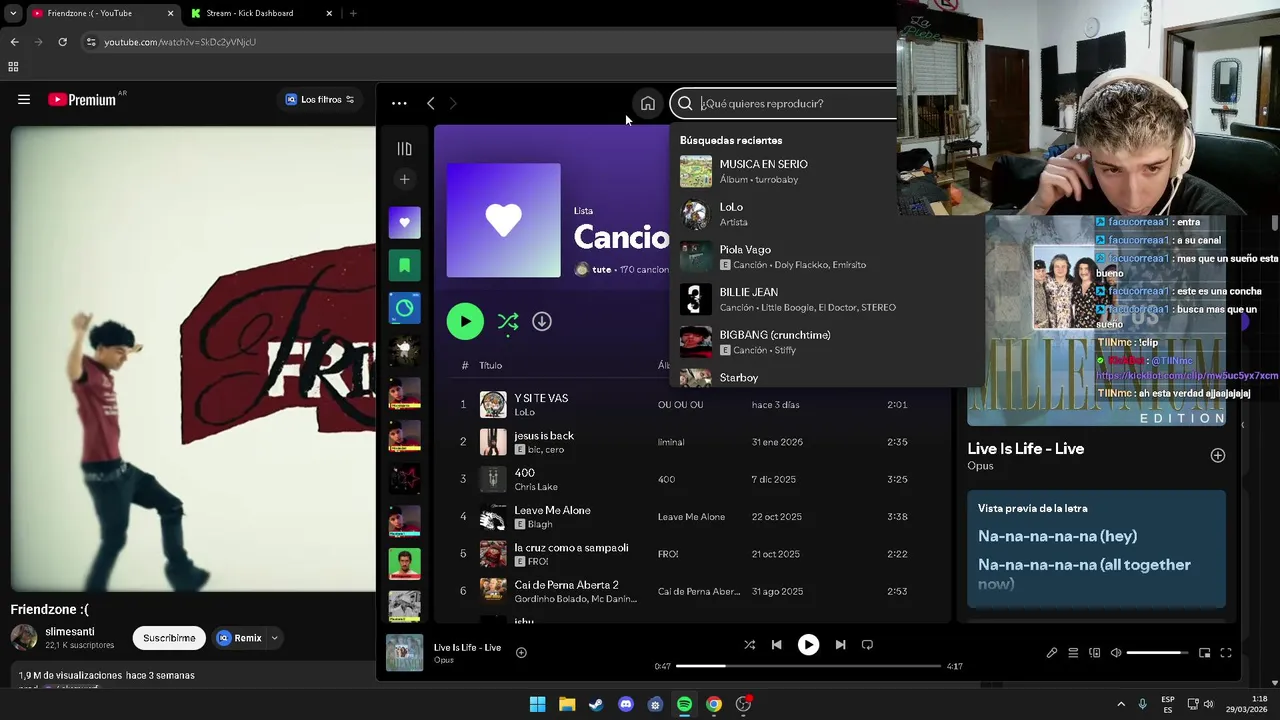The image size is (1280, 720).
Task: Add Live Is Life to library
Action: [x=1217, y=455]
